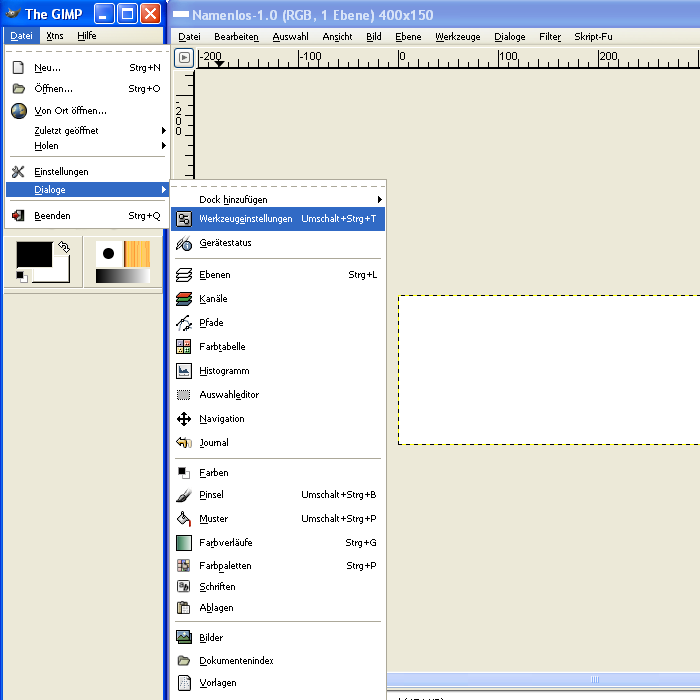Open the Ansicht menu
700x700 pixels.
pyautogui.click(x=337, y=37)
